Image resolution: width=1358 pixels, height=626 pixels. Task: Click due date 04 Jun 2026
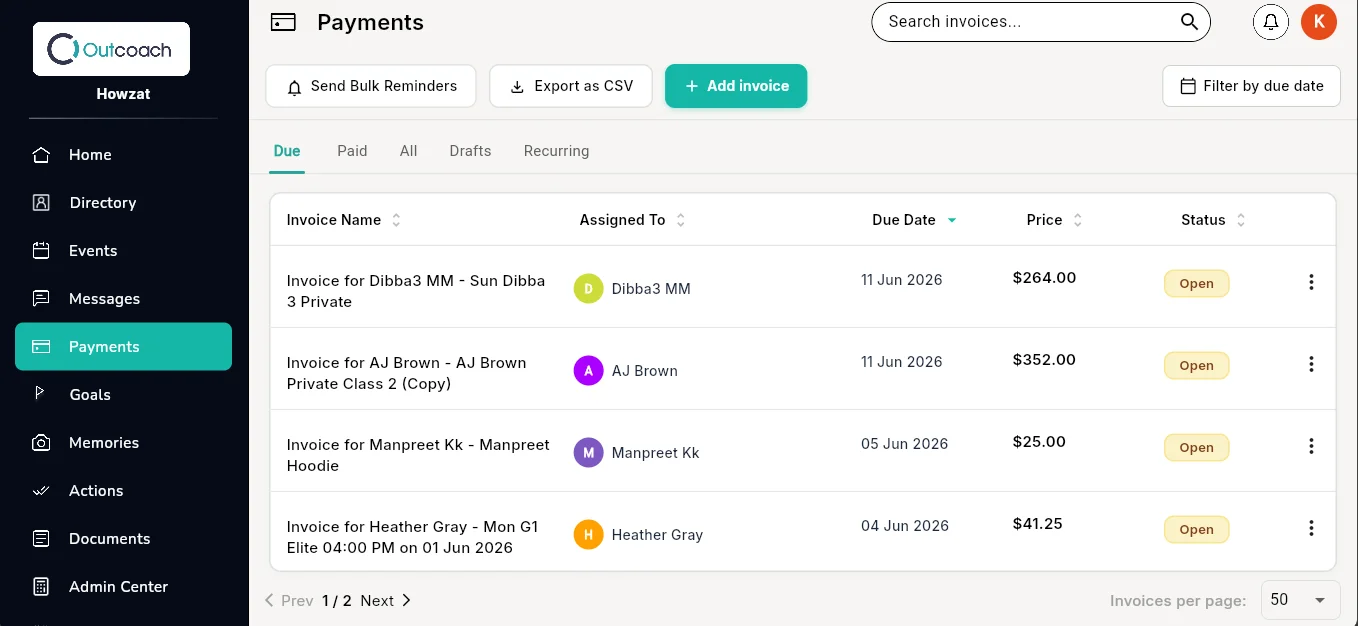904,526
